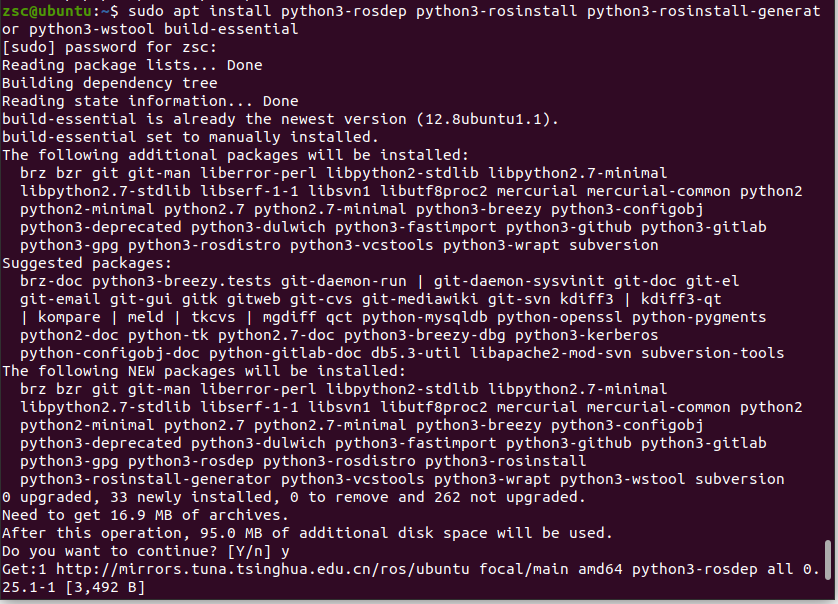Click "Reading state information... Done" line
Viewport: 838px width, 604px height.
150,101
